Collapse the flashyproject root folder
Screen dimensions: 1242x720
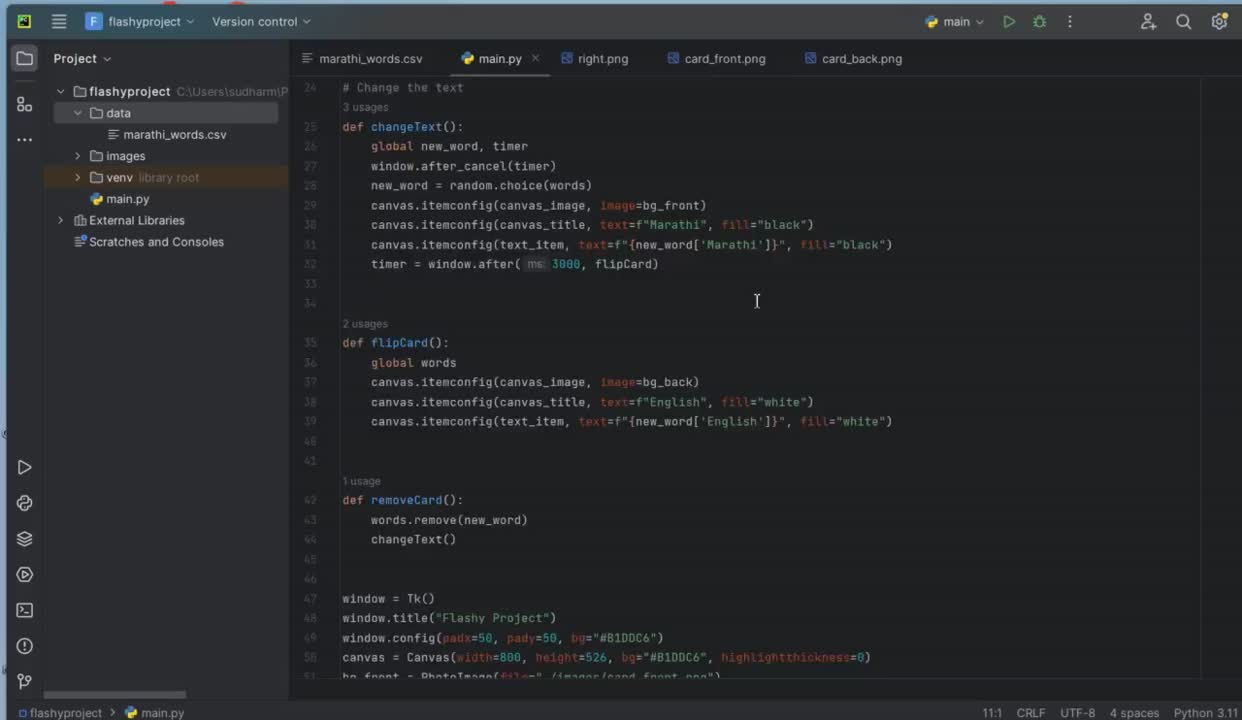coord(61,91)
